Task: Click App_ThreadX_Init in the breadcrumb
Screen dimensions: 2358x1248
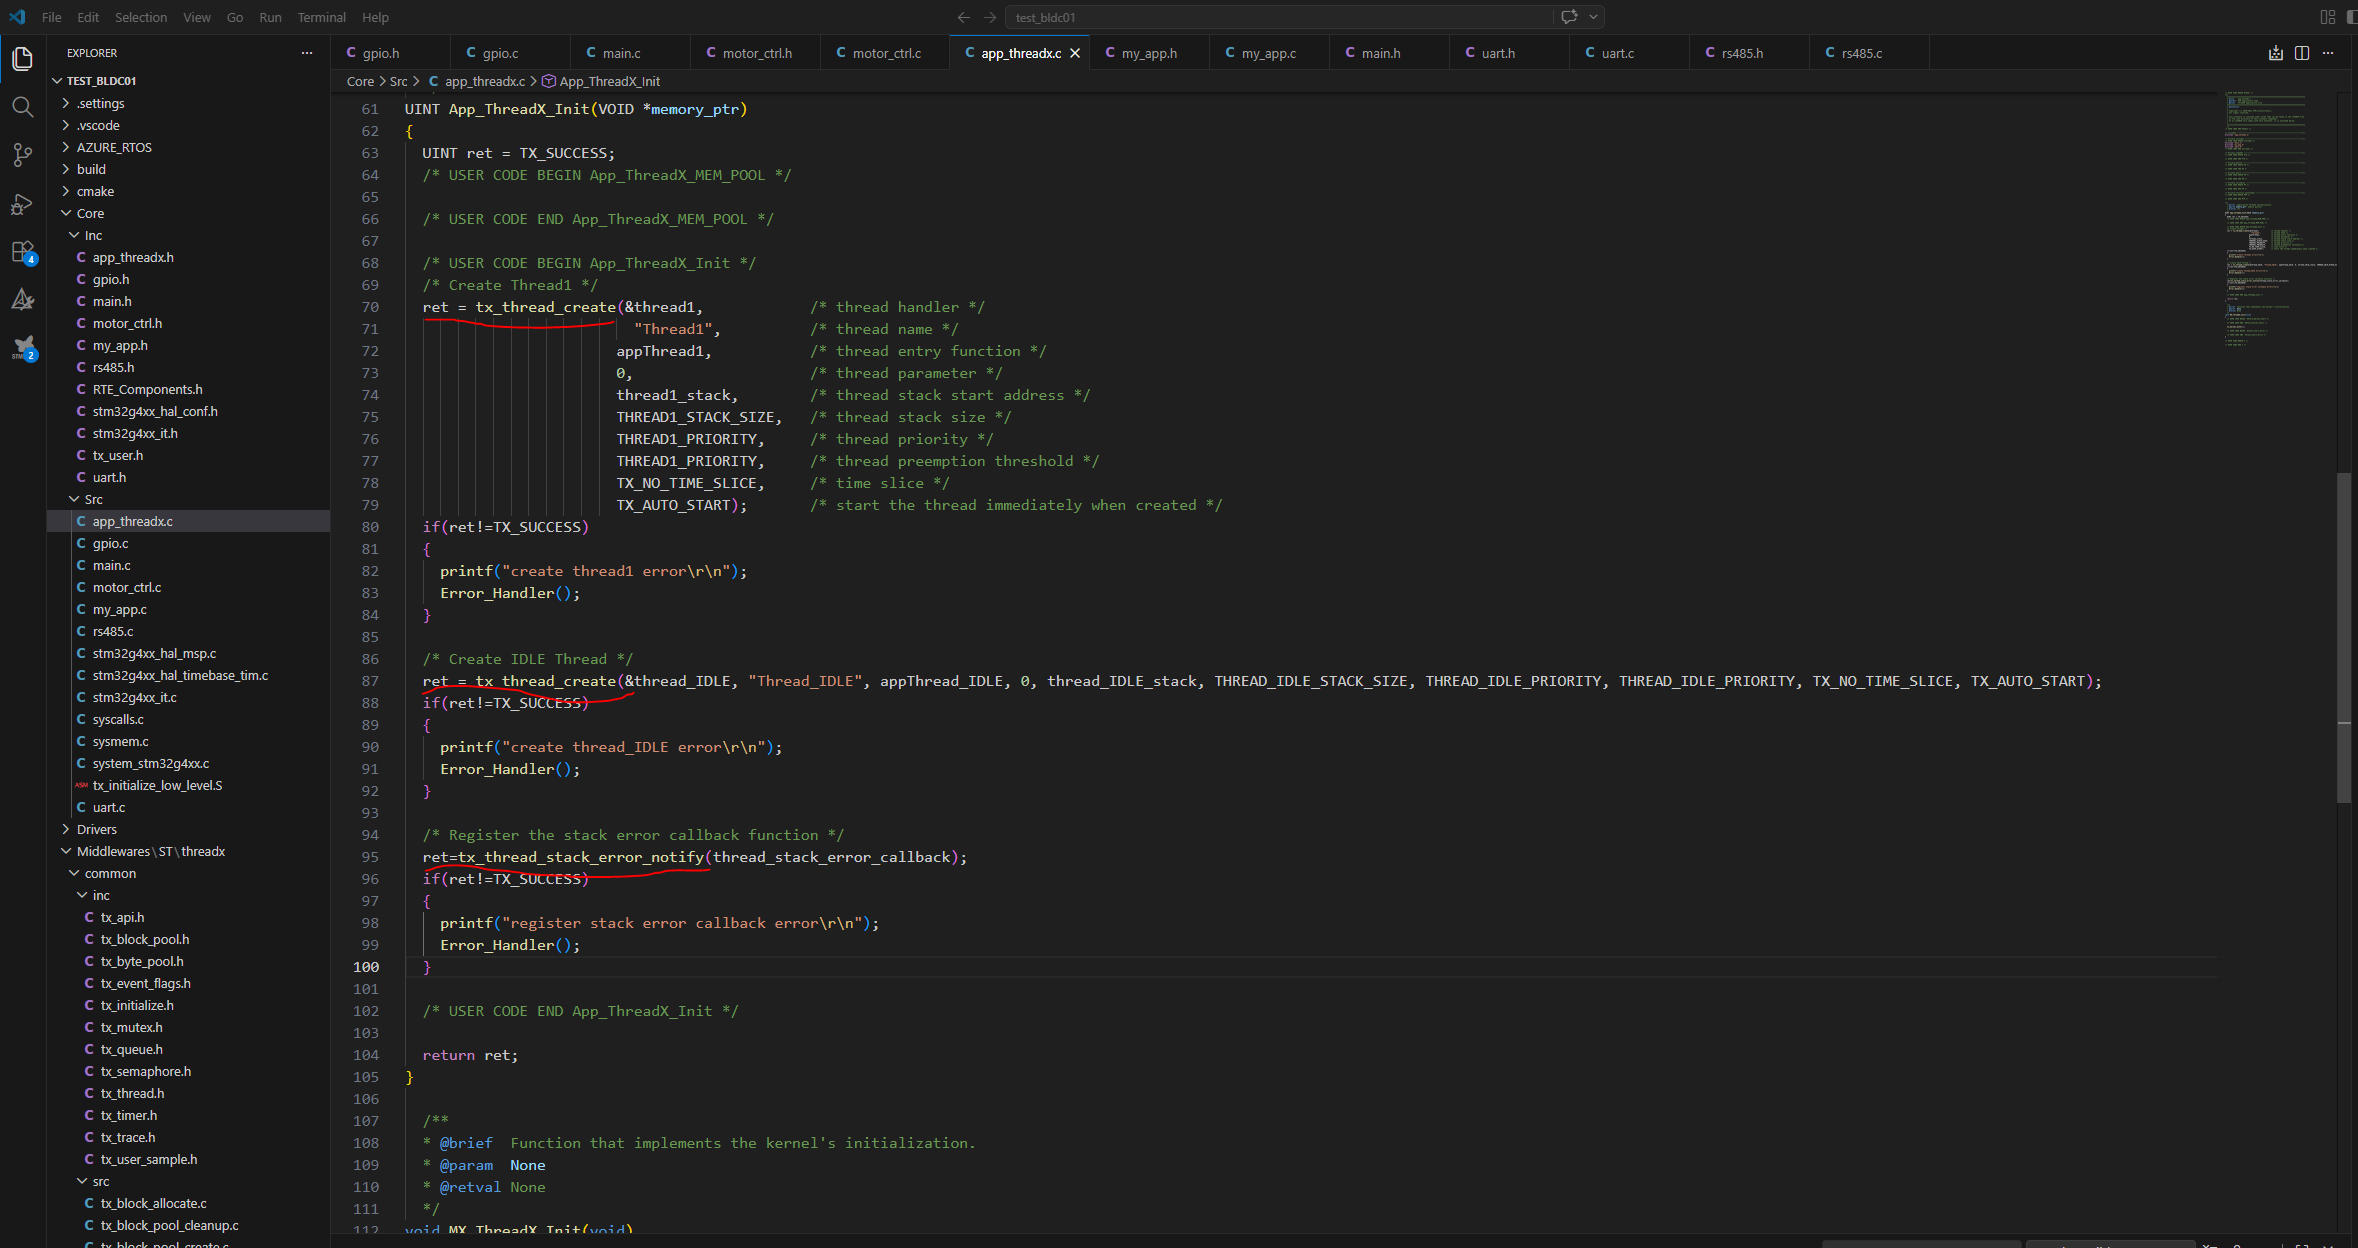Action: [x=609, y=81]
